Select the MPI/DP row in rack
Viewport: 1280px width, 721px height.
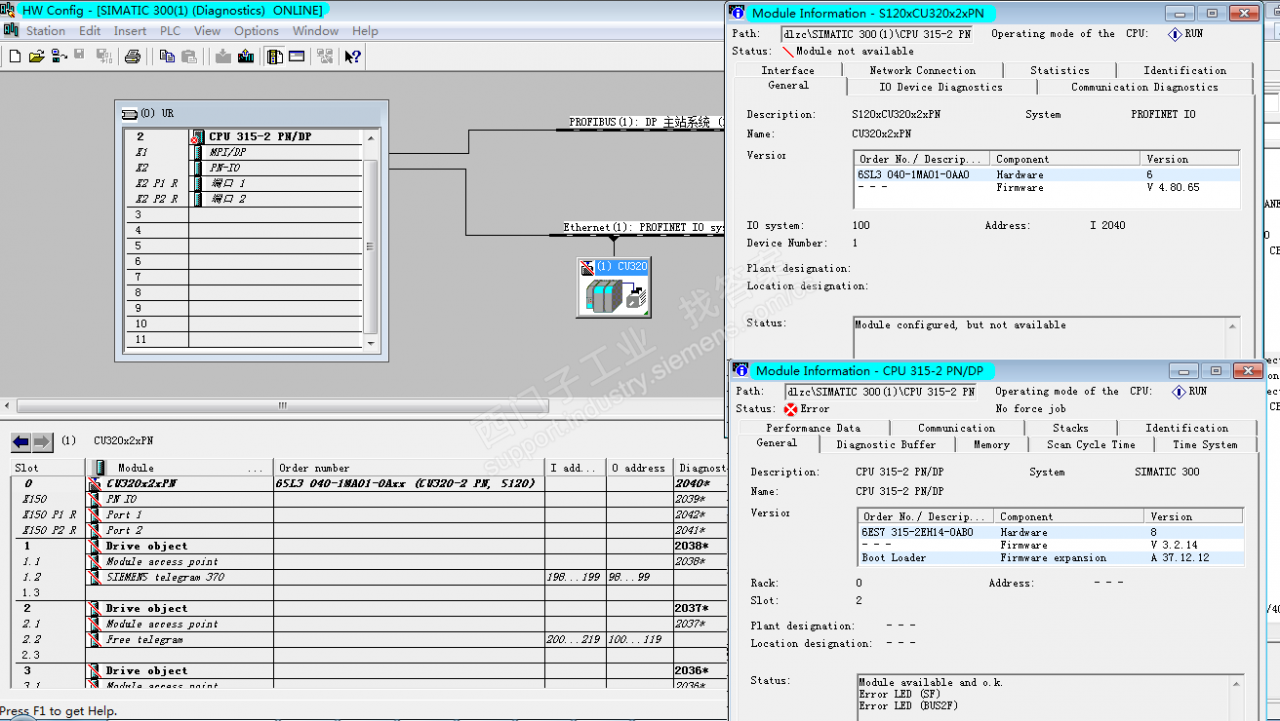(243, 153)
